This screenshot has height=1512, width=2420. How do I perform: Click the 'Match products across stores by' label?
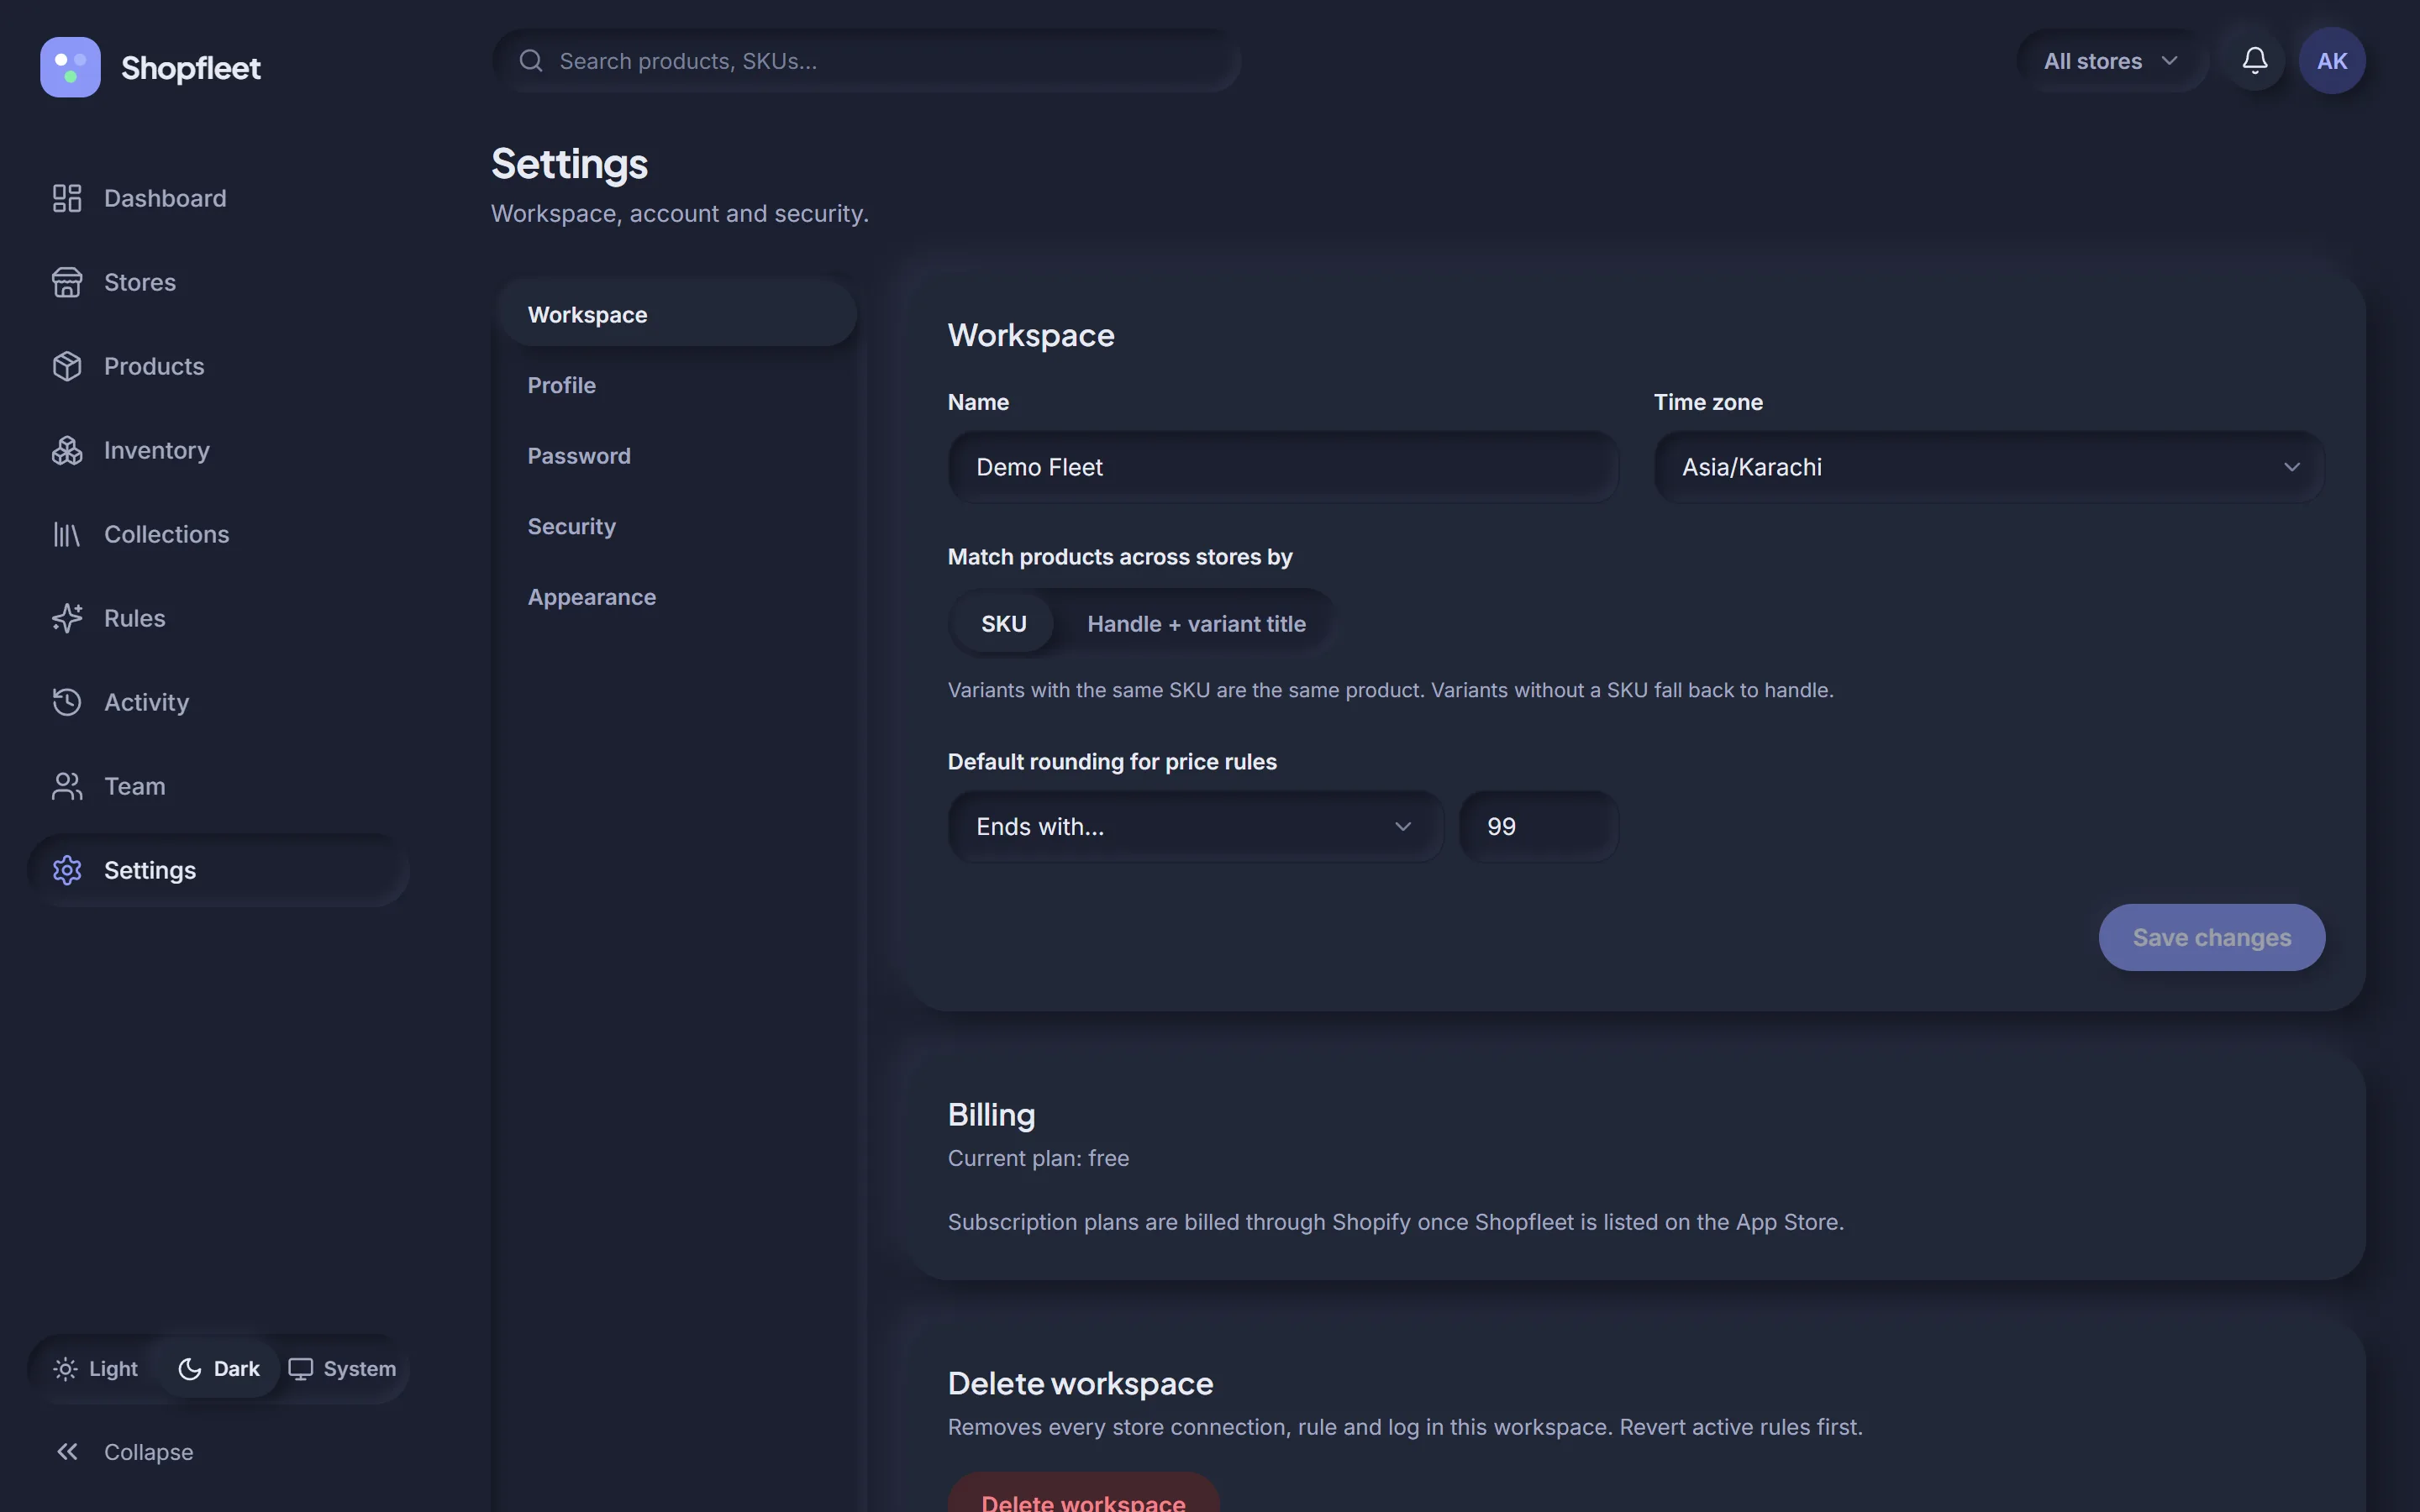click(x=1120, y=557)
